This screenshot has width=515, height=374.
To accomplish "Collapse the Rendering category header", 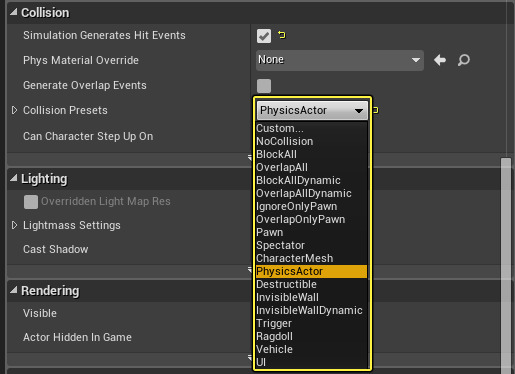I will (x=14, y=290).
